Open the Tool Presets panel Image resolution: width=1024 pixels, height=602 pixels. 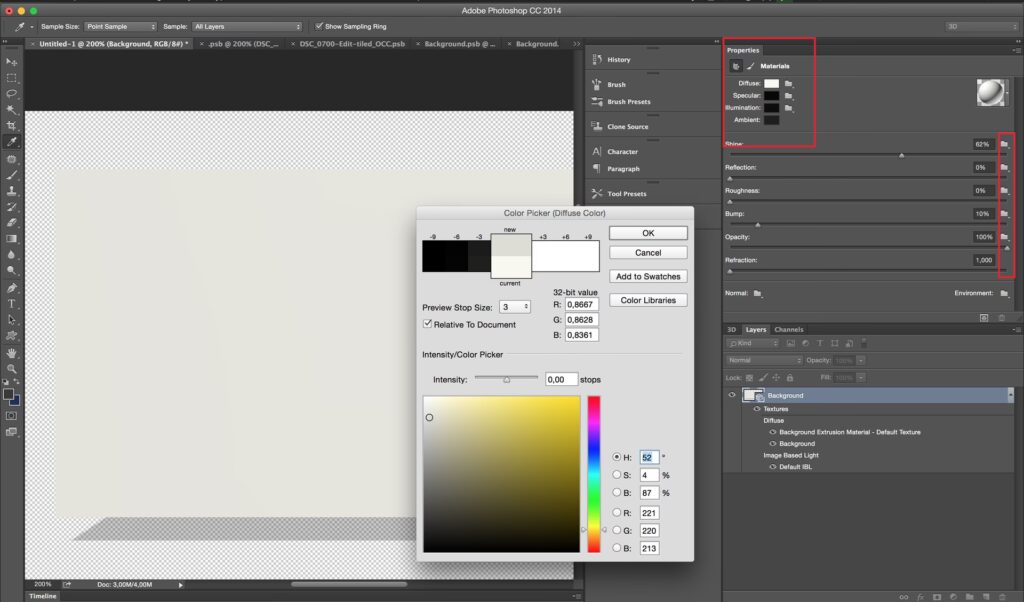[x=626, y=194]
